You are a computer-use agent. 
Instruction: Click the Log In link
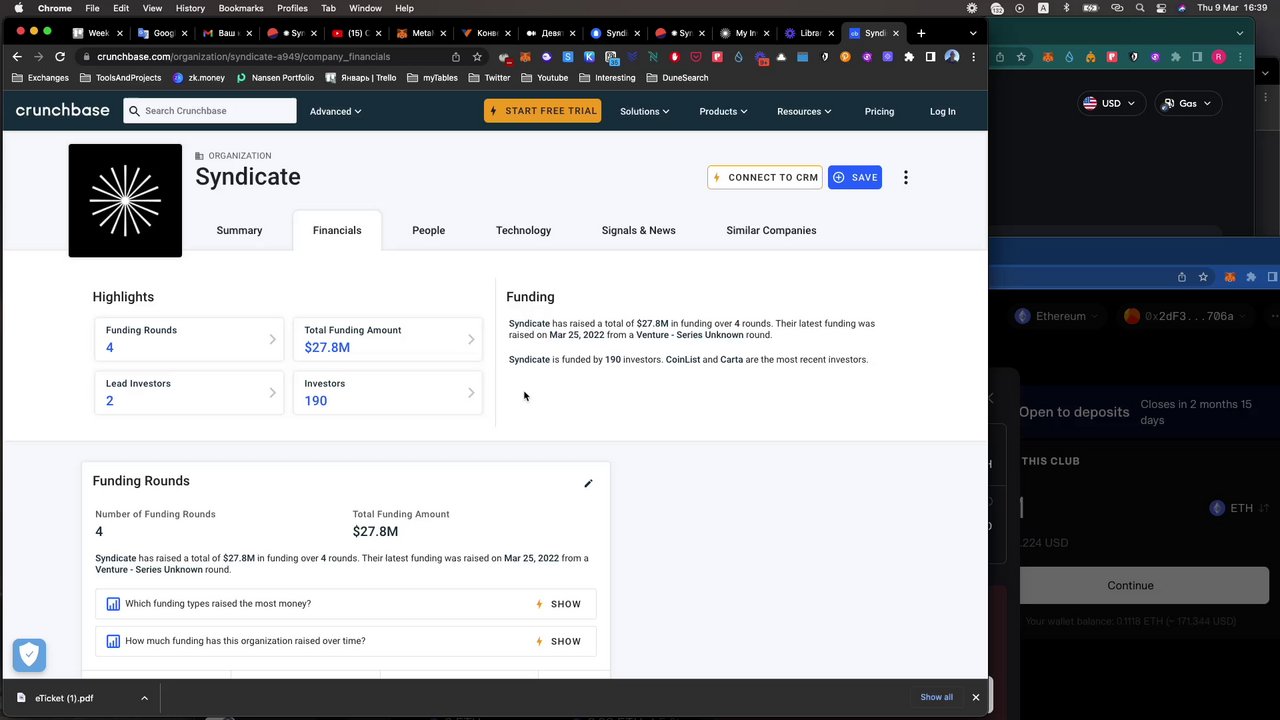pos(942,111)
